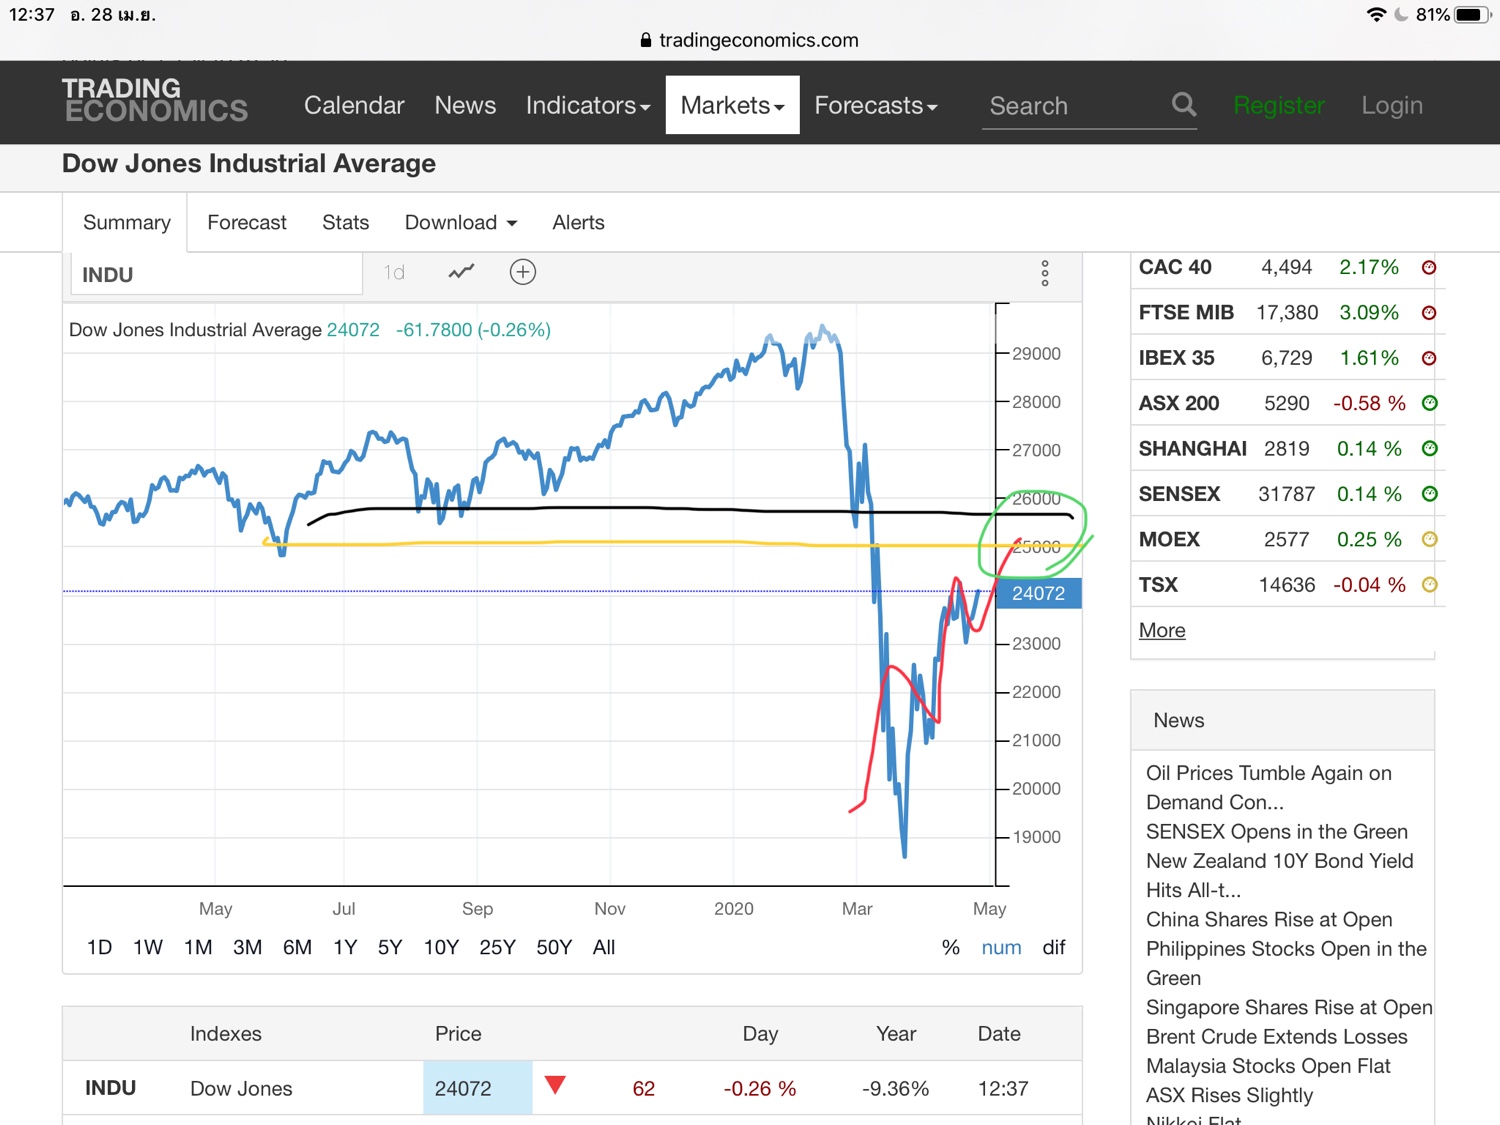Switch chart scale to num
Screen dimensions: 1500x1125
[1001, 947]
